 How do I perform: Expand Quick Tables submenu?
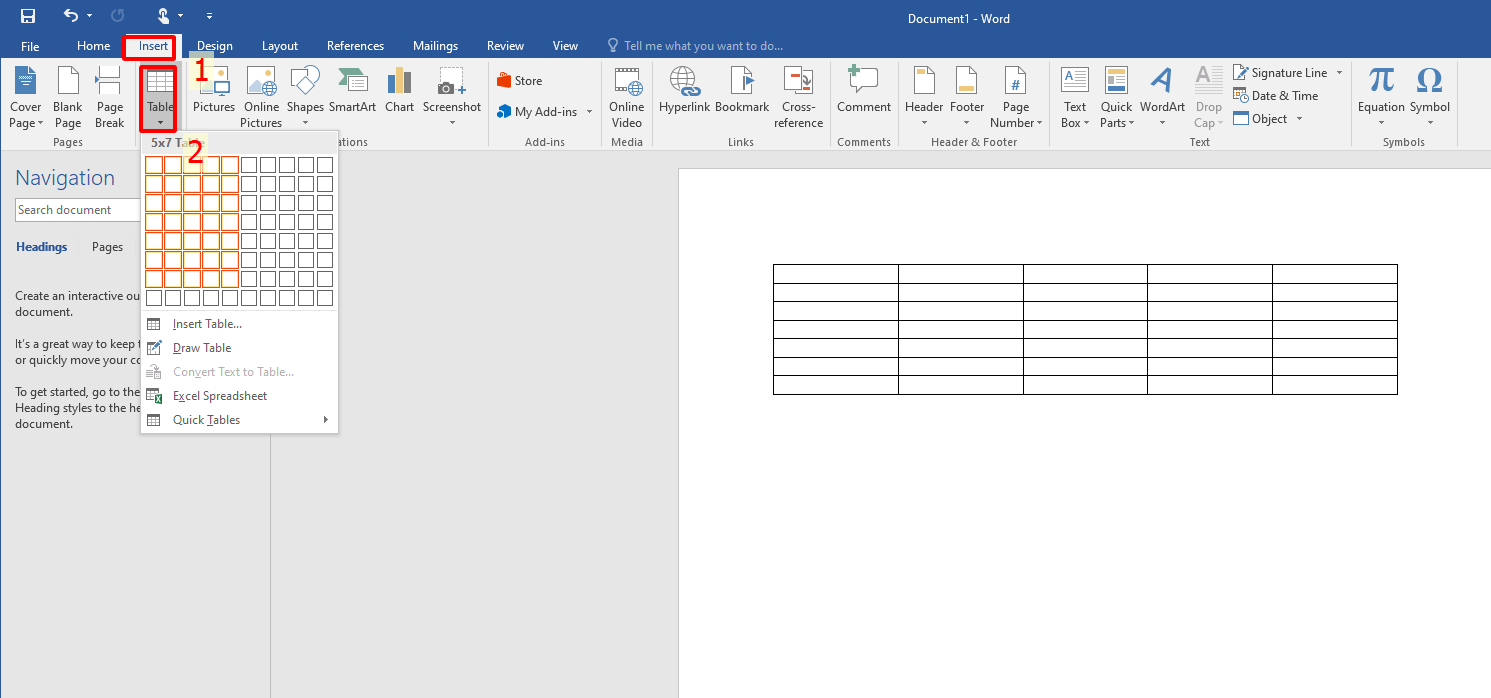239,420
